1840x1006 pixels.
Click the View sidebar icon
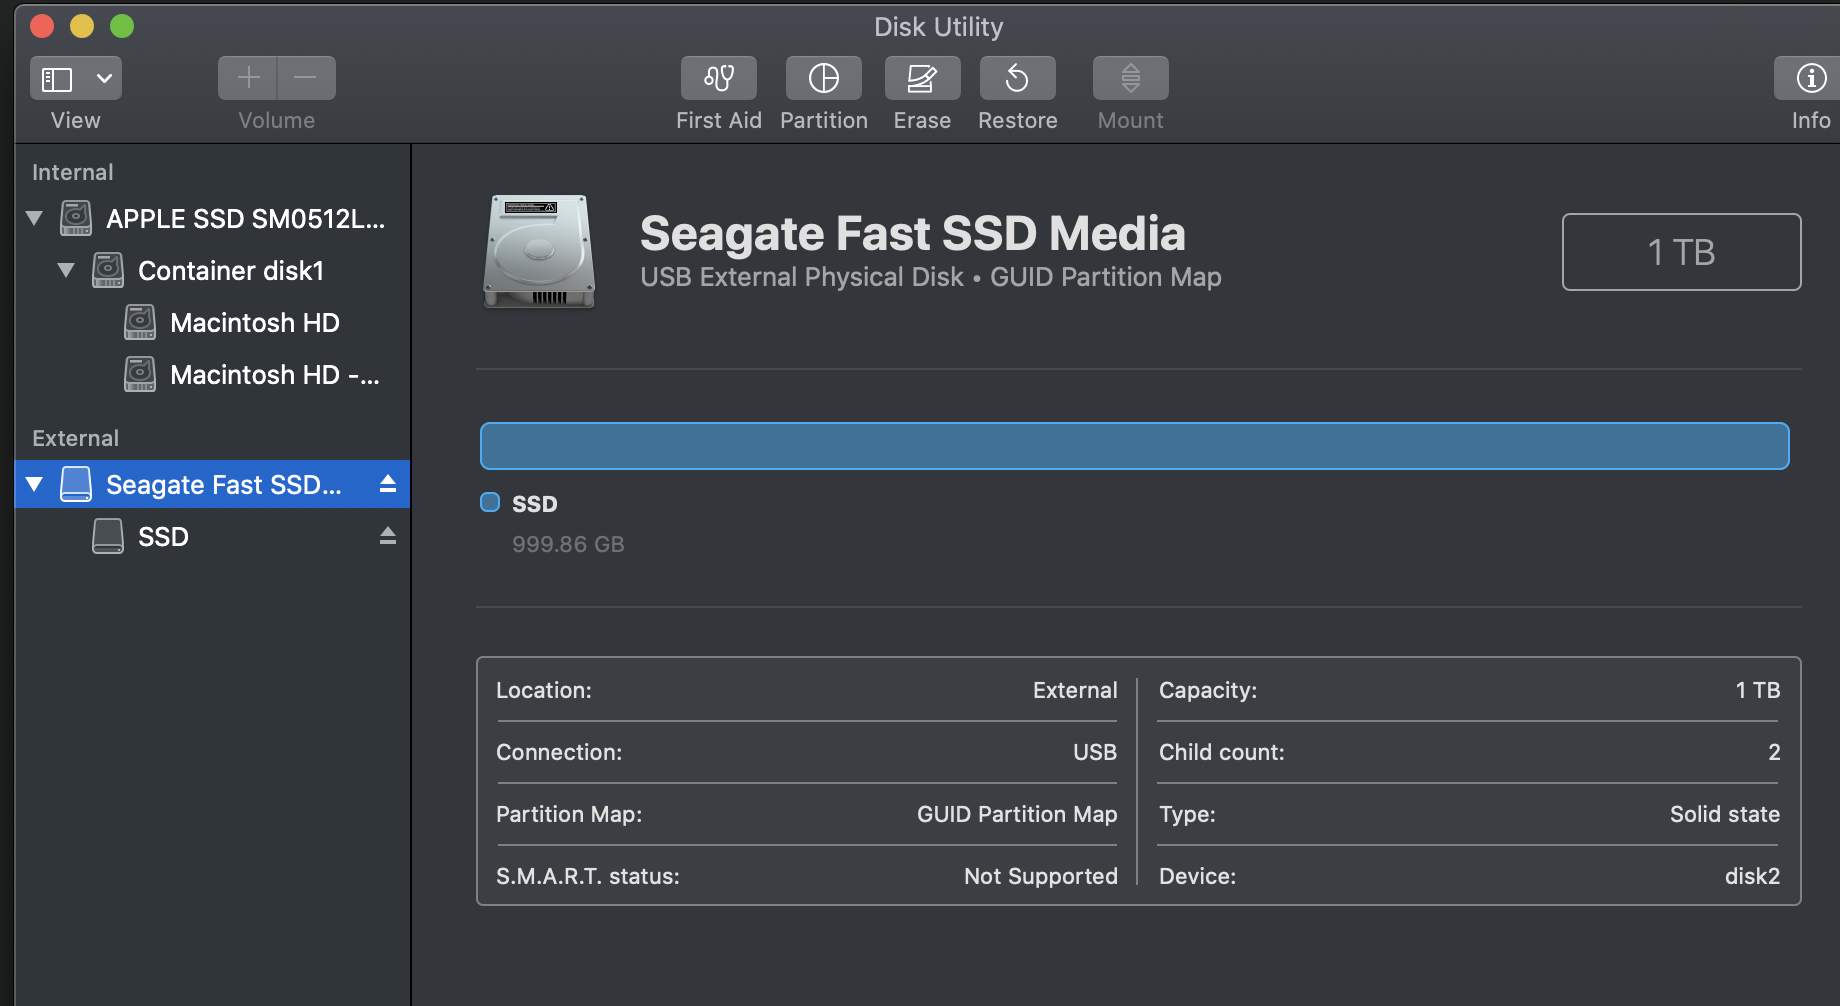tap(57, 78)
